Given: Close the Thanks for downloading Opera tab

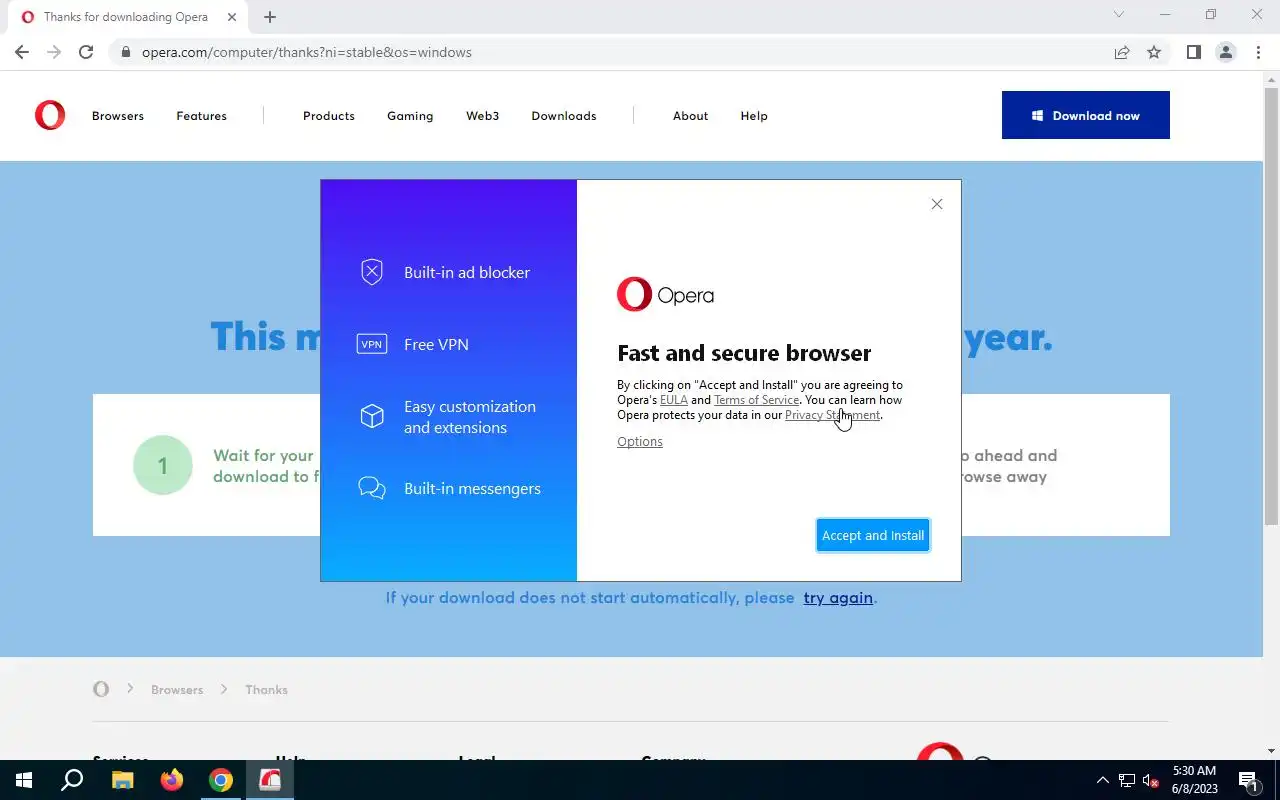Looking at the screenshot, I should (x=231, y=17).
